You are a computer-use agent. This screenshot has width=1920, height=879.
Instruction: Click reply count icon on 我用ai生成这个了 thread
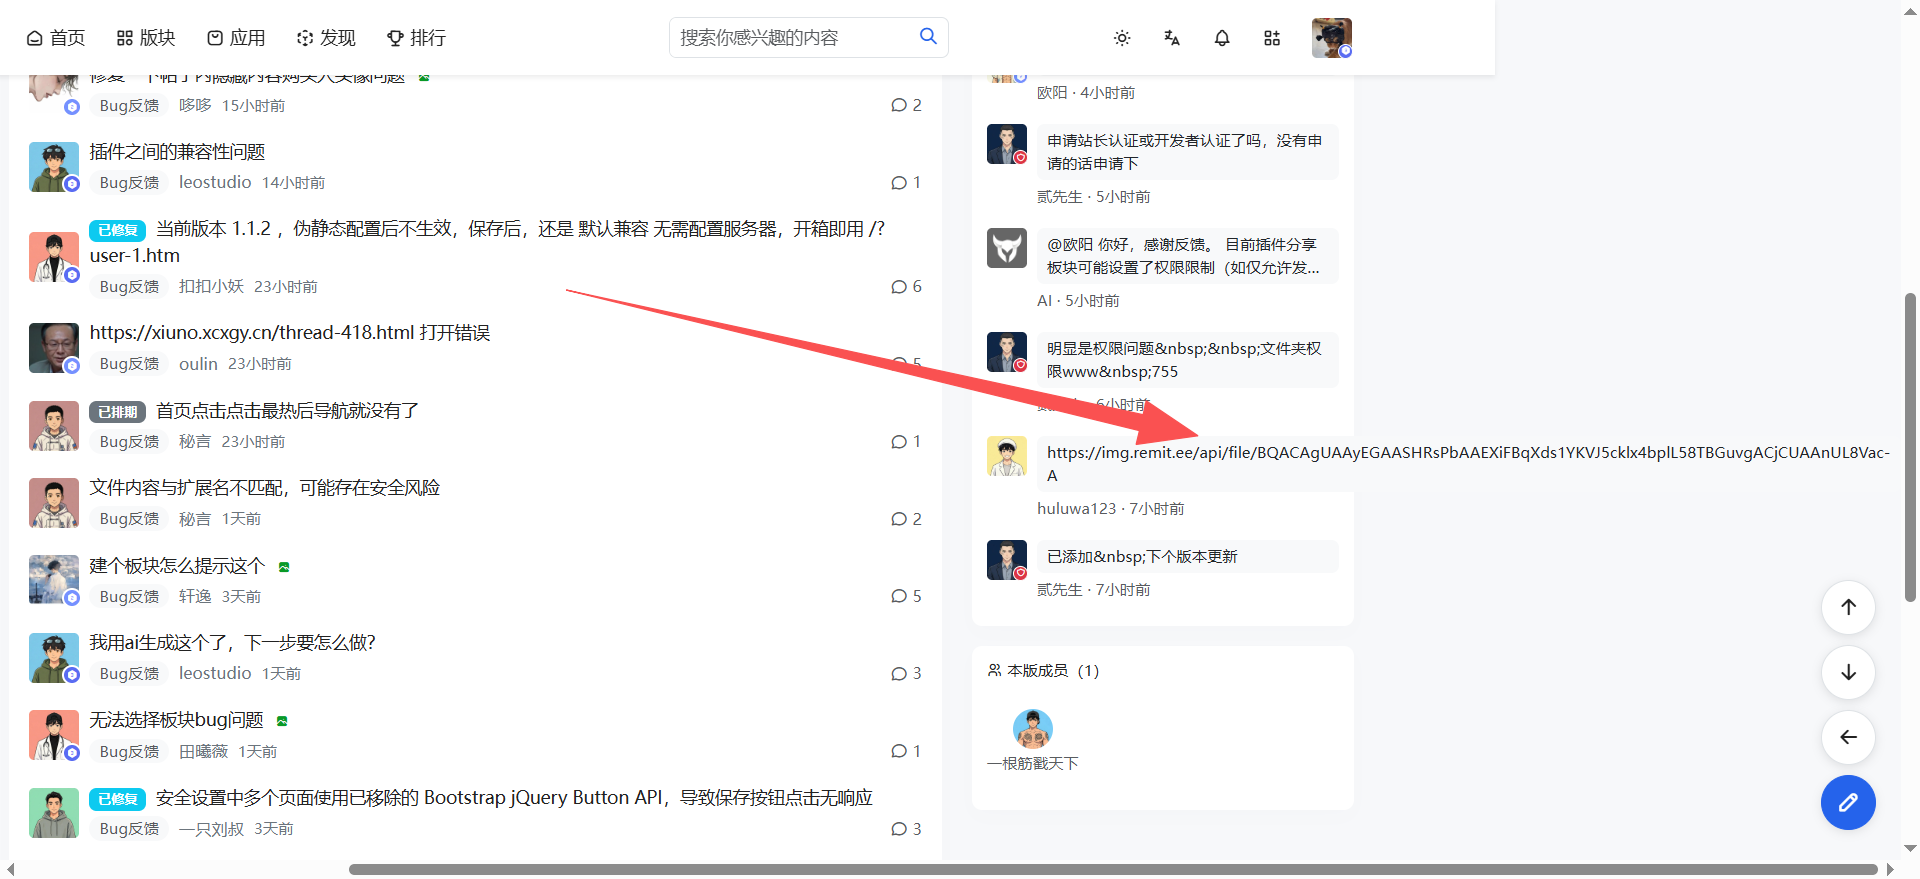[899, 674]
